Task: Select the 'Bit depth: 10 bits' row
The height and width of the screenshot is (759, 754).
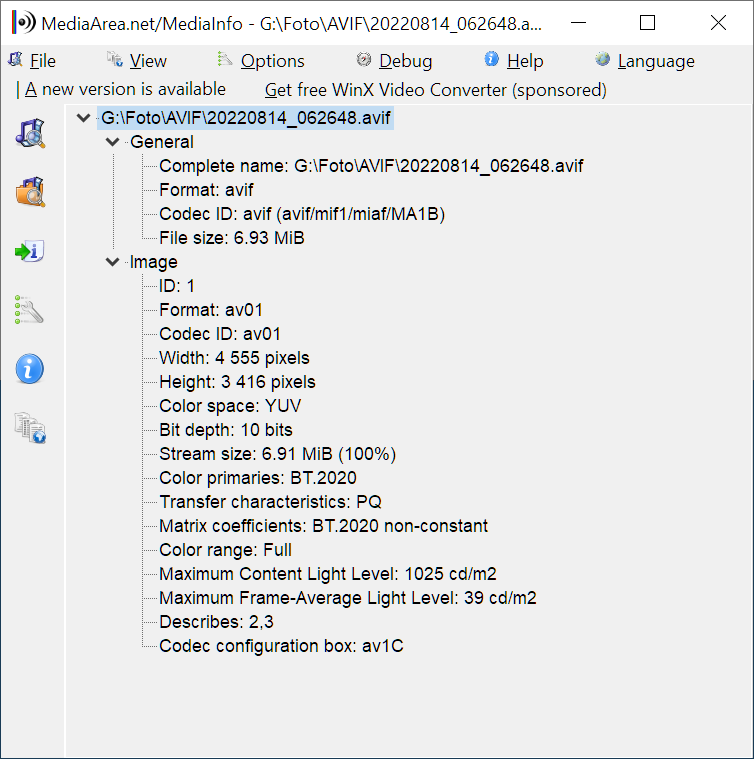Action: tap(225, 430)
